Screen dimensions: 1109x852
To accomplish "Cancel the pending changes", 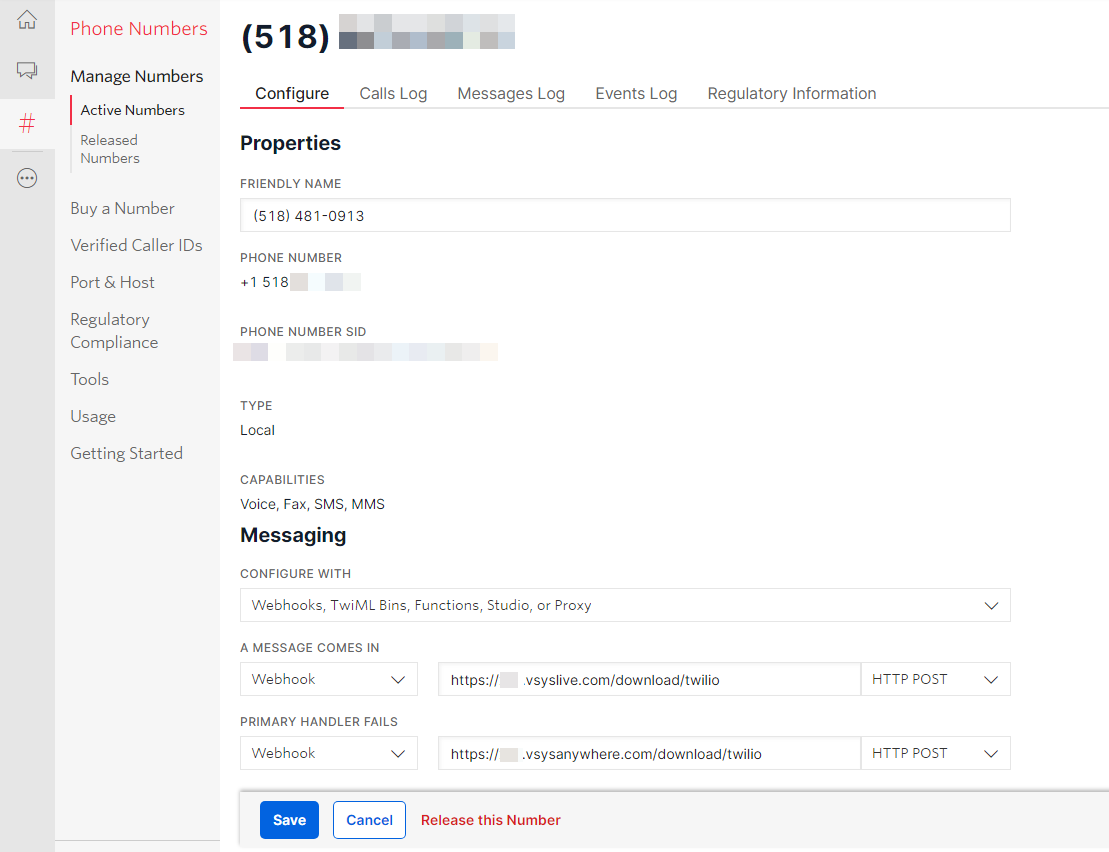I will (369, 819).
